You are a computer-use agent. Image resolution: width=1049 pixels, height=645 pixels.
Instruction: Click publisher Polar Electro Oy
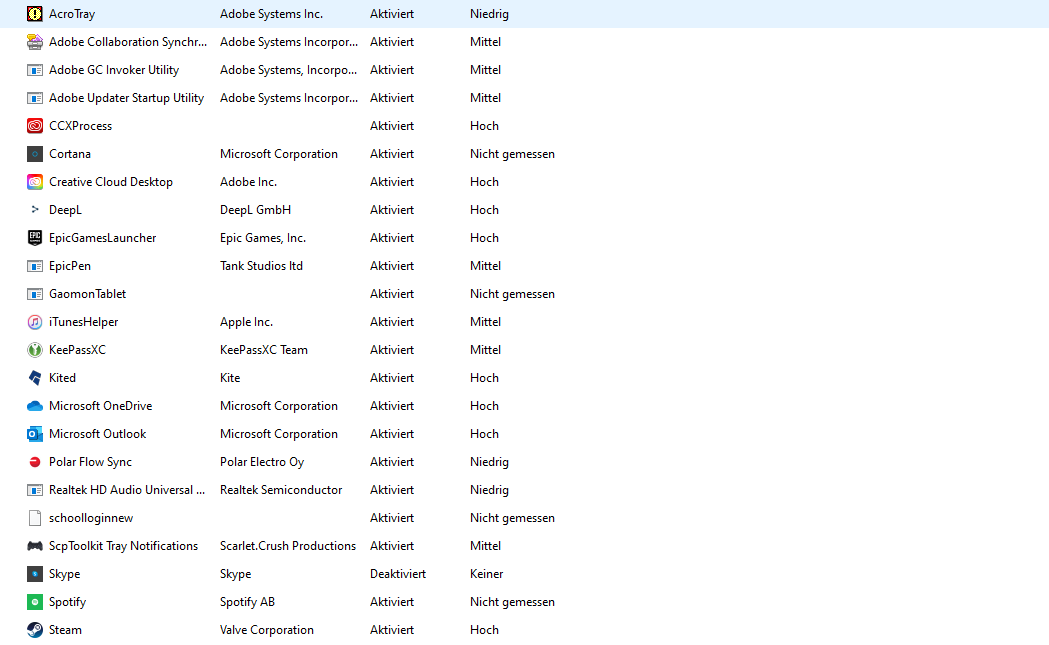click(262, 462)
